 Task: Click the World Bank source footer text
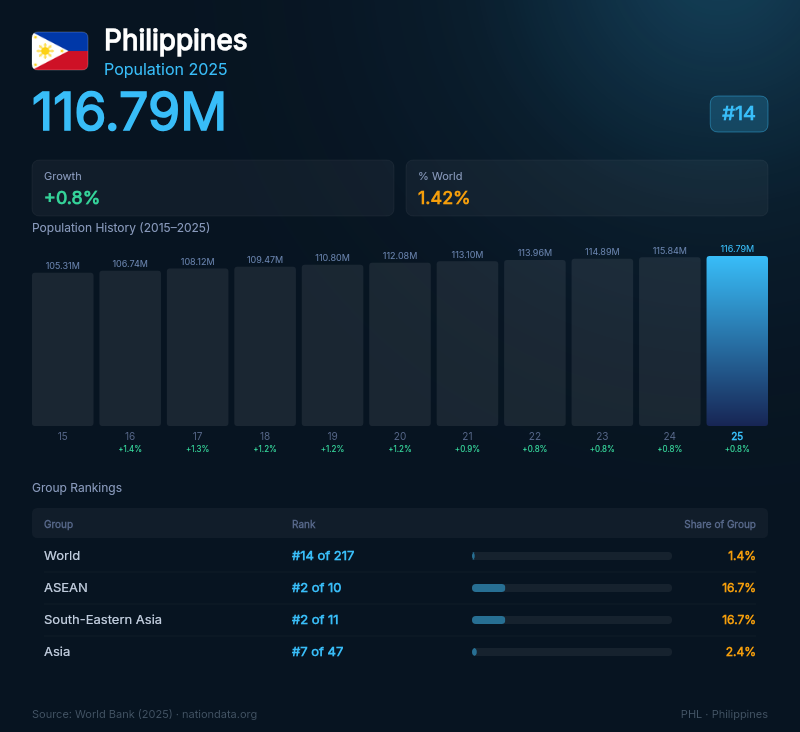144,714
